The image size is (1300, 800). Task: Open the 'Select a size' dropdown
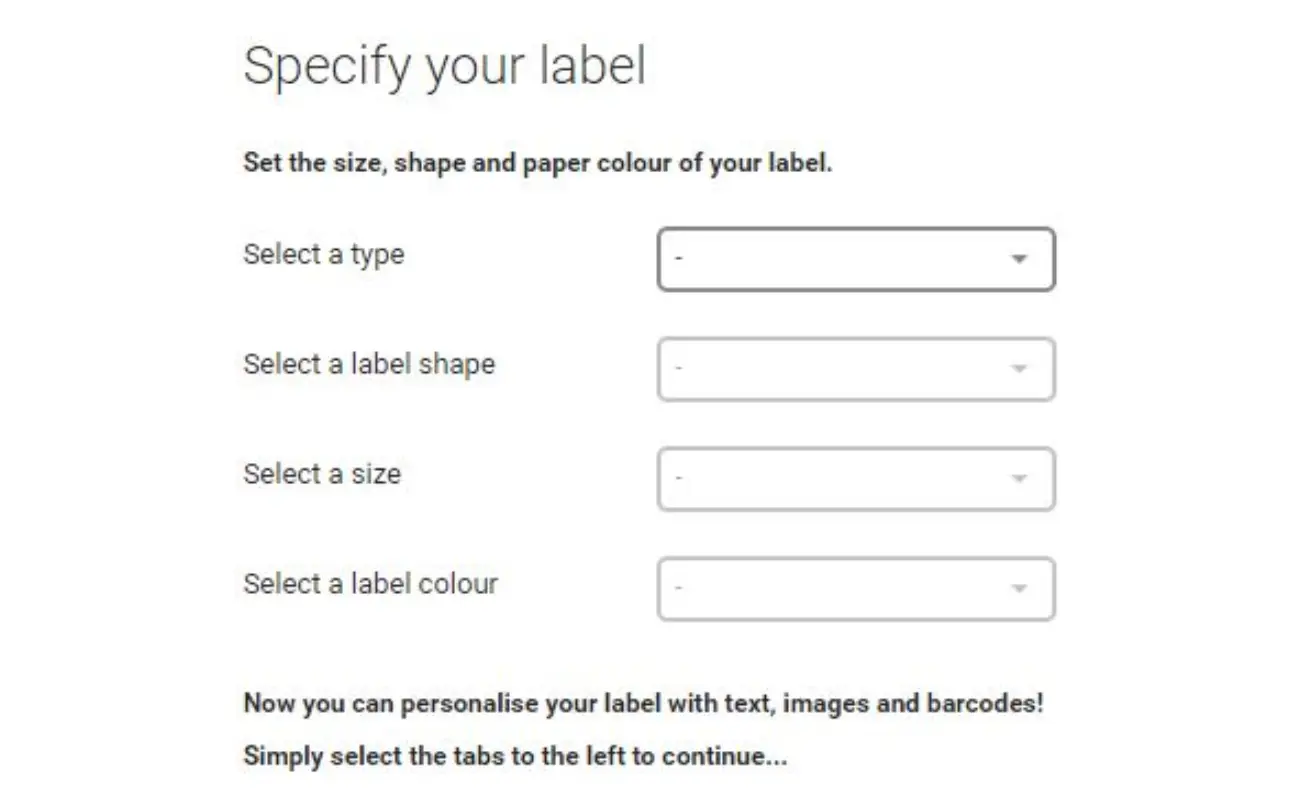pos(855,479)
